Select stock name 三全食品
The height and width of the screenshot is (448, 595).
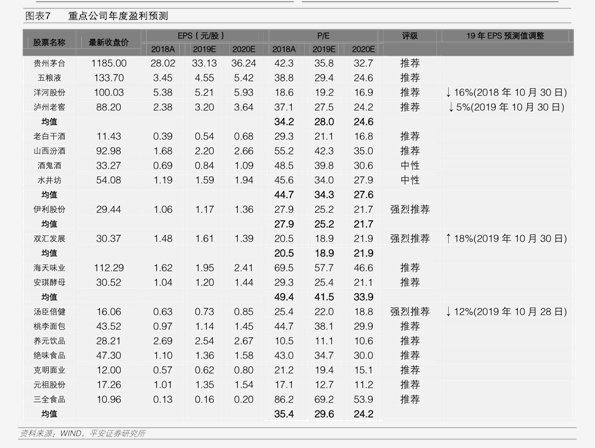[49, 399]
